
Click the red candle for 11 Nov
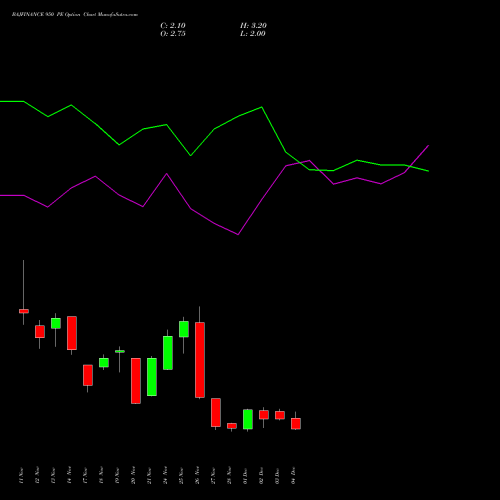24,311
